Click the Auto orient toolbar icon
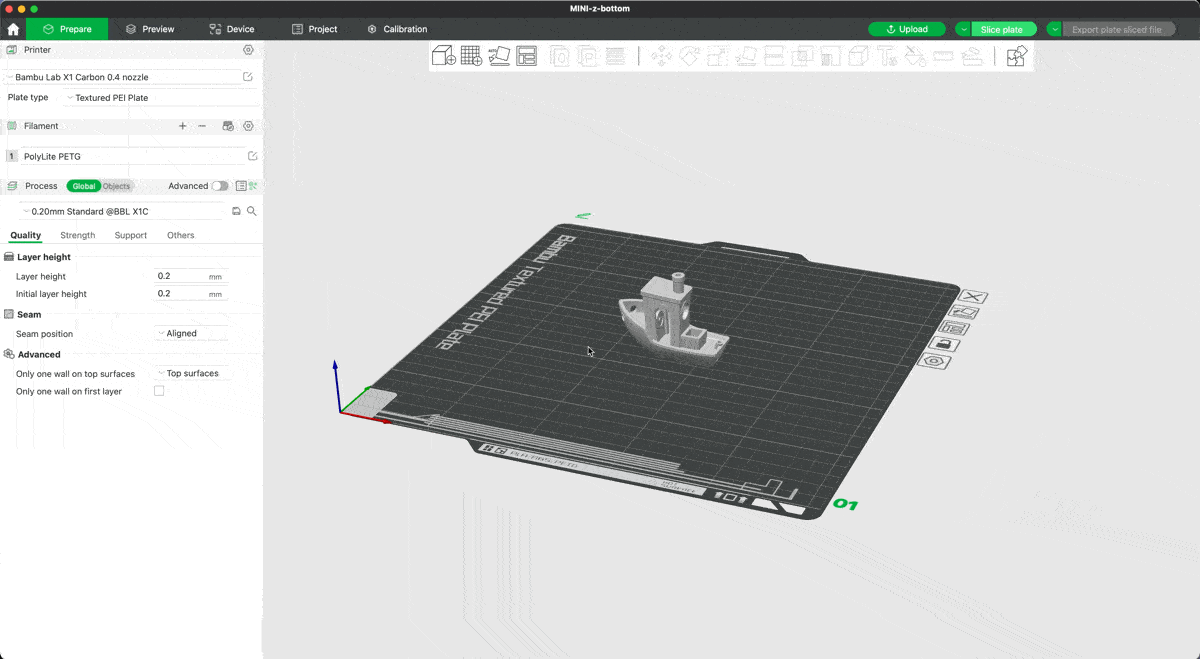 [x=499, y=56]
